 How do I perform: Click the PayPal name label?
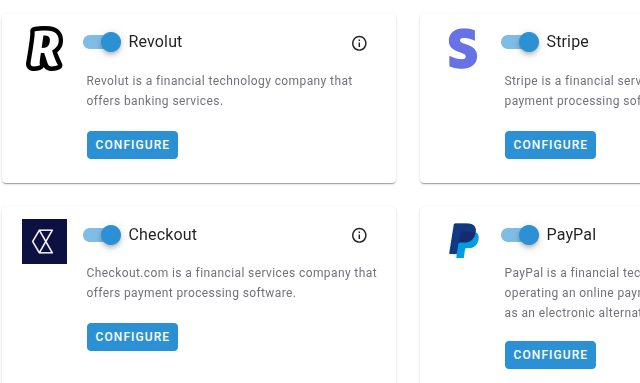[571, 235]
